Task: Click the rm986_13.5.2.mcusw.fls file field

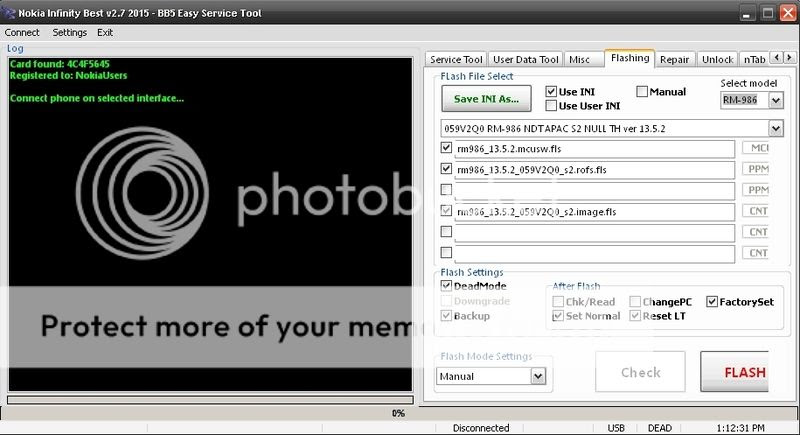Action: click(594, 149)
